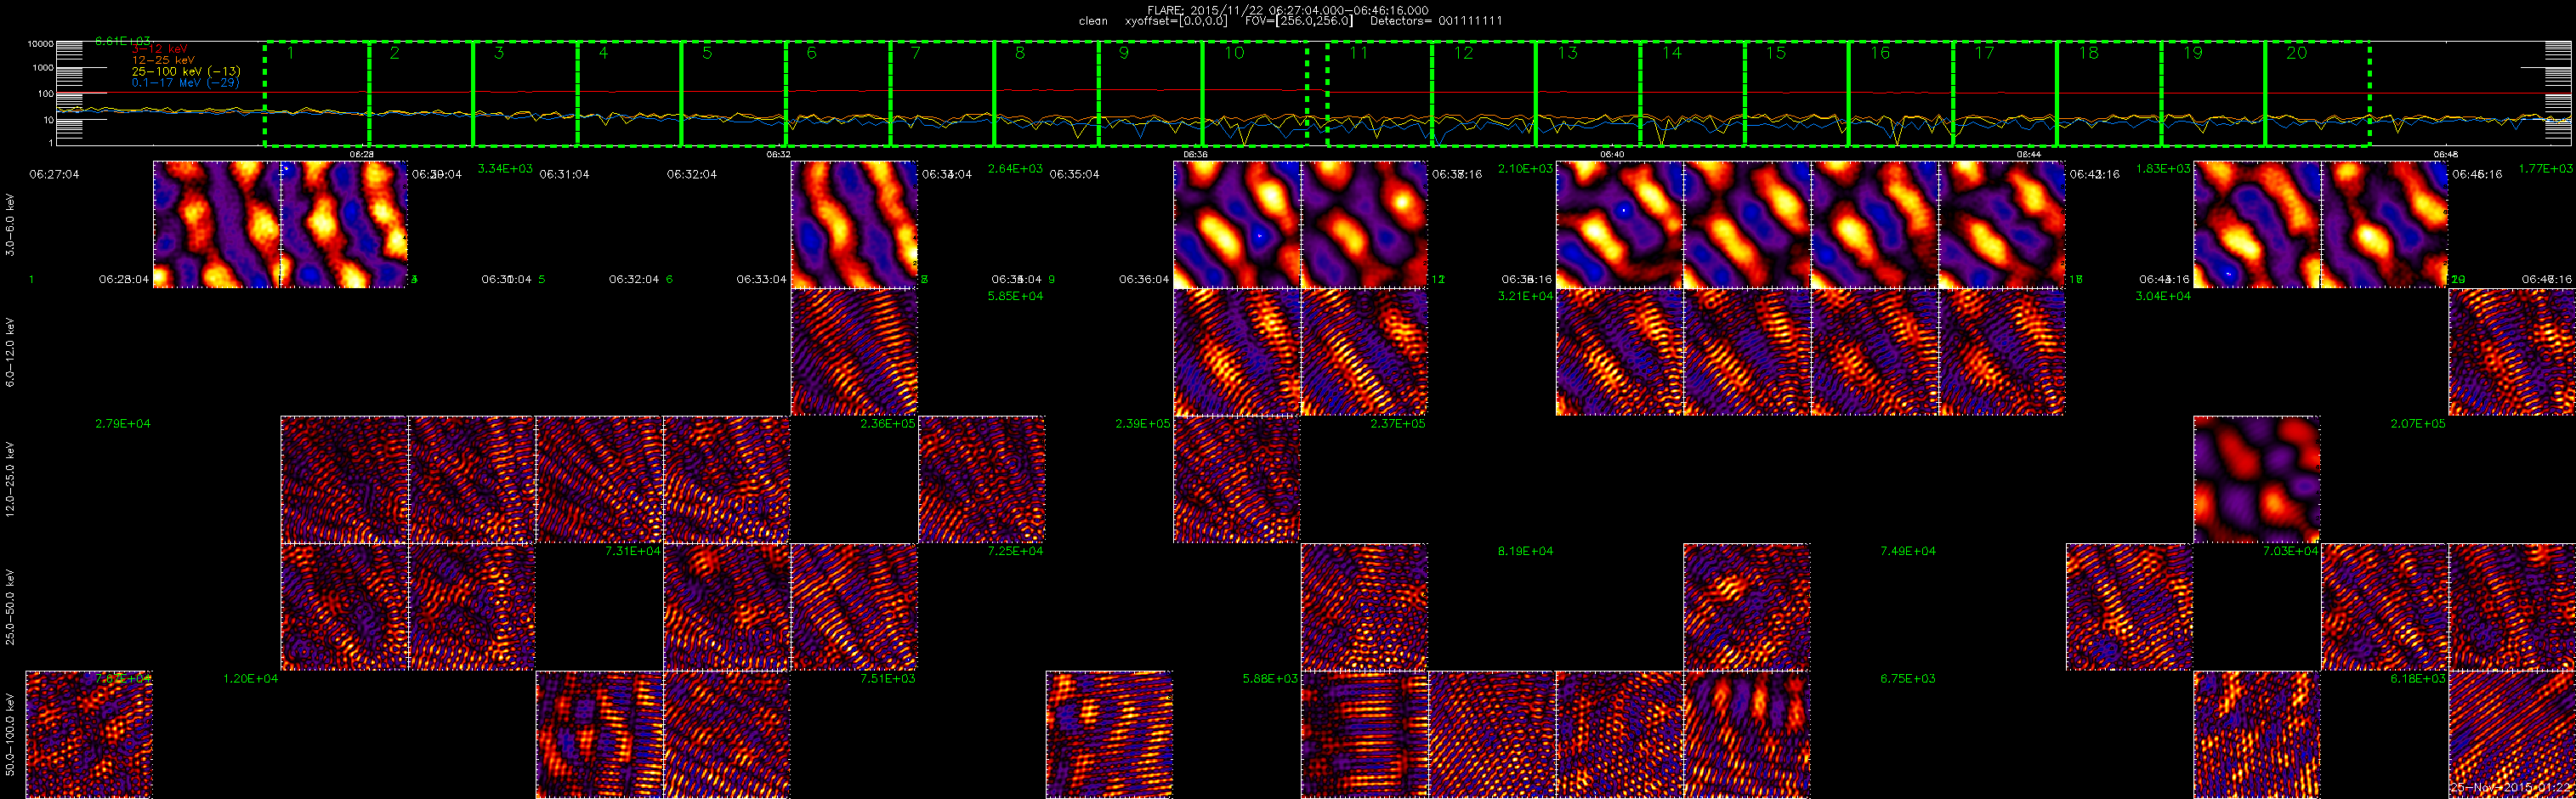The height and width of the screenshot is (799, 2576).
Task: Pick interval box 12 on the time plot
Action: click(x=1484, y=94)
